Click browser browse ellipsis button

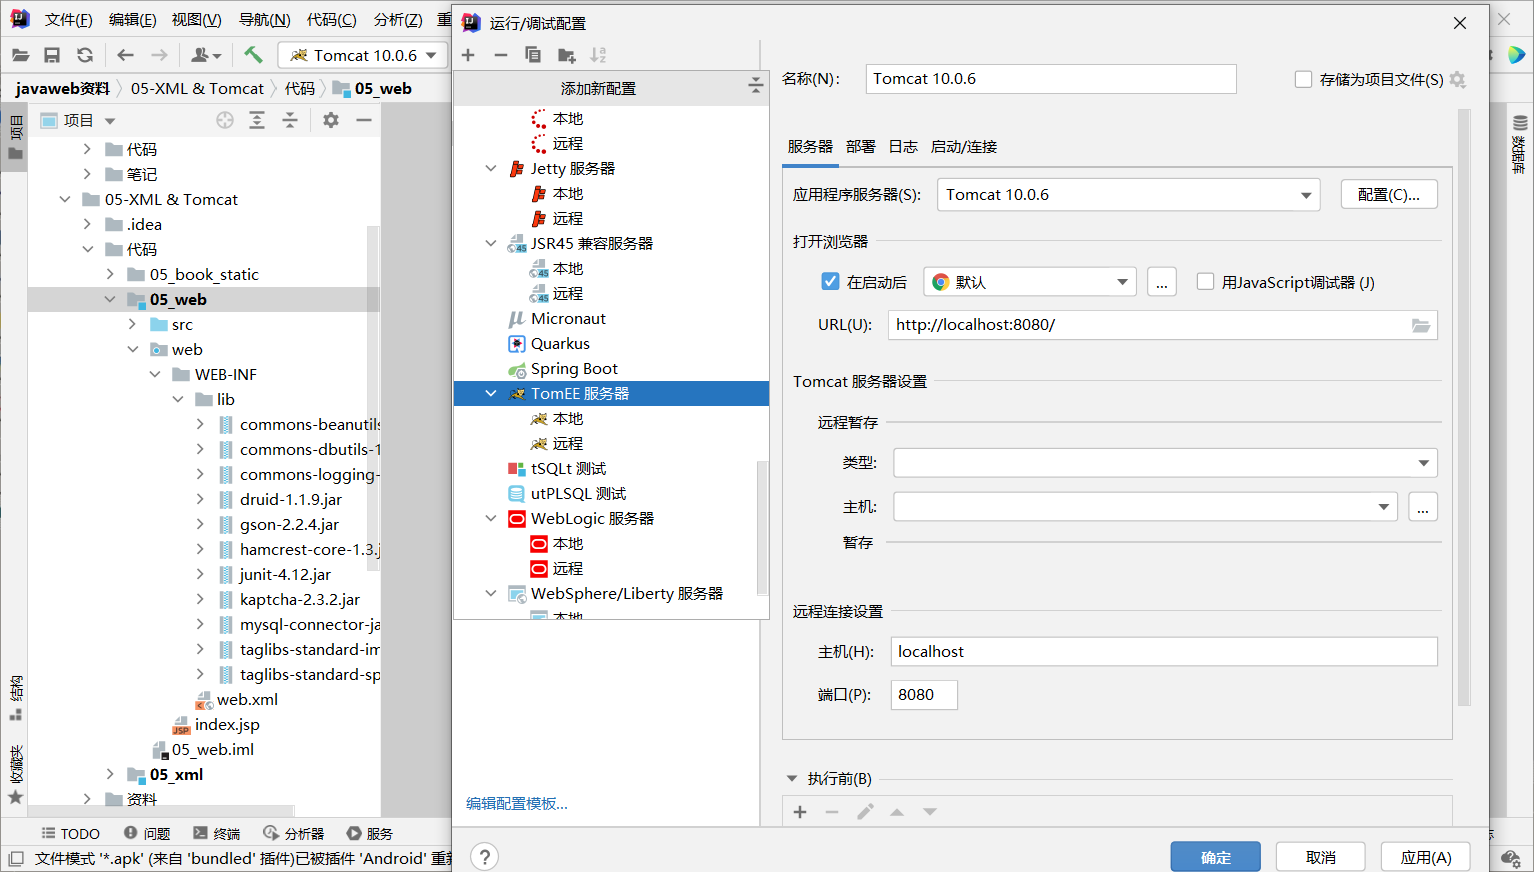pyautogui.click(x=1161, y=282)
